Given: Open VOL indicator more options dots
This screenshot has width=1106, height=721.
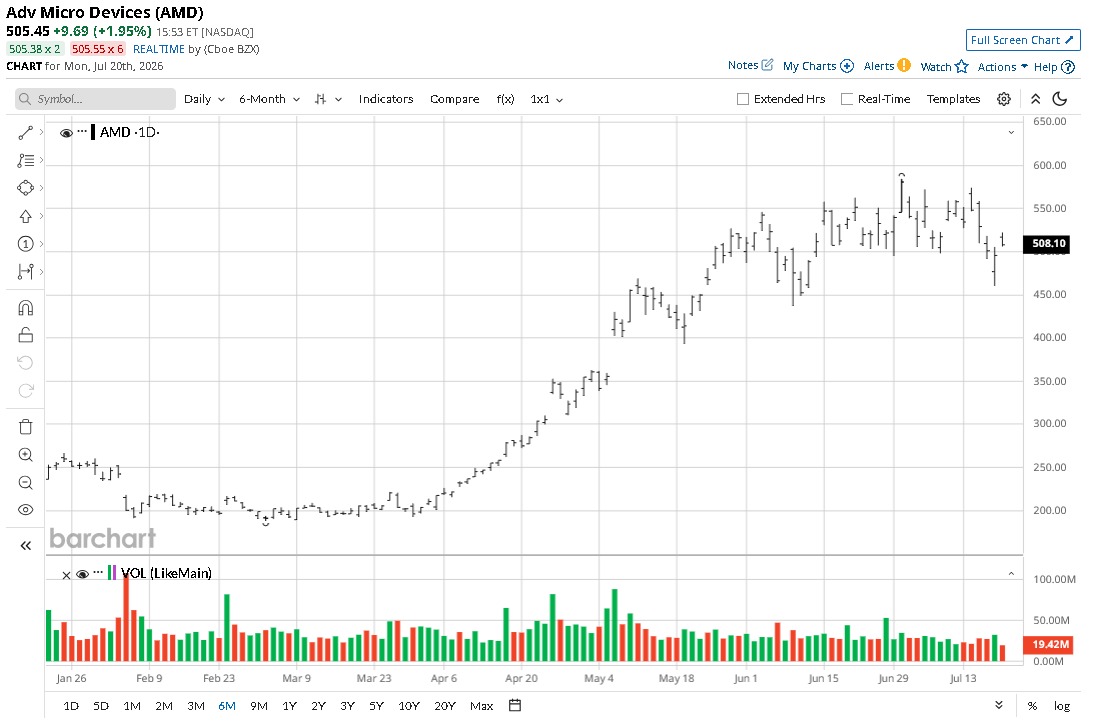Looking at the screenshot, I should coord(98,572).
